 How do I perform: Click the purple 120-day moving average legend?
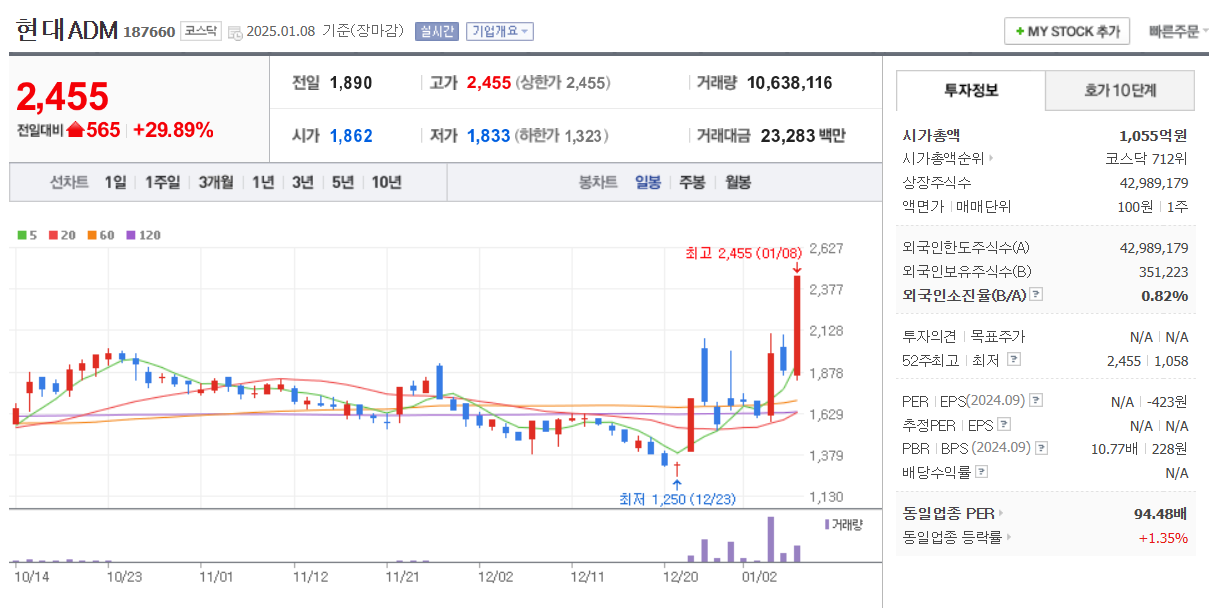142,236
